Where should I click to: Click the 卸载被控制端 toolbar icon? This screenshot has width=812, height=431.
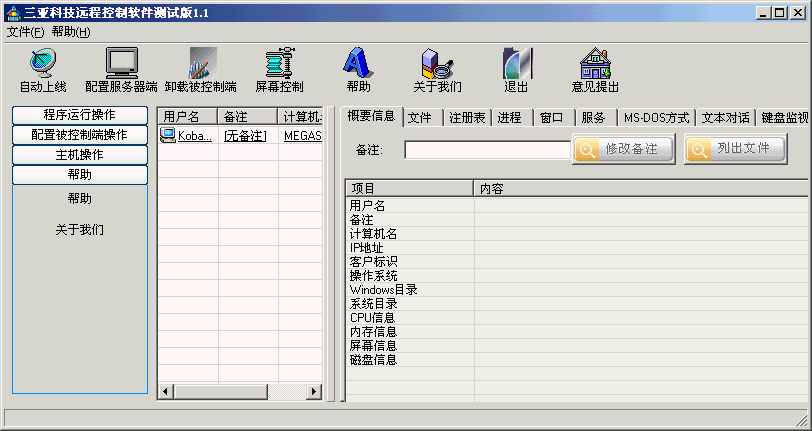[200, 64]
